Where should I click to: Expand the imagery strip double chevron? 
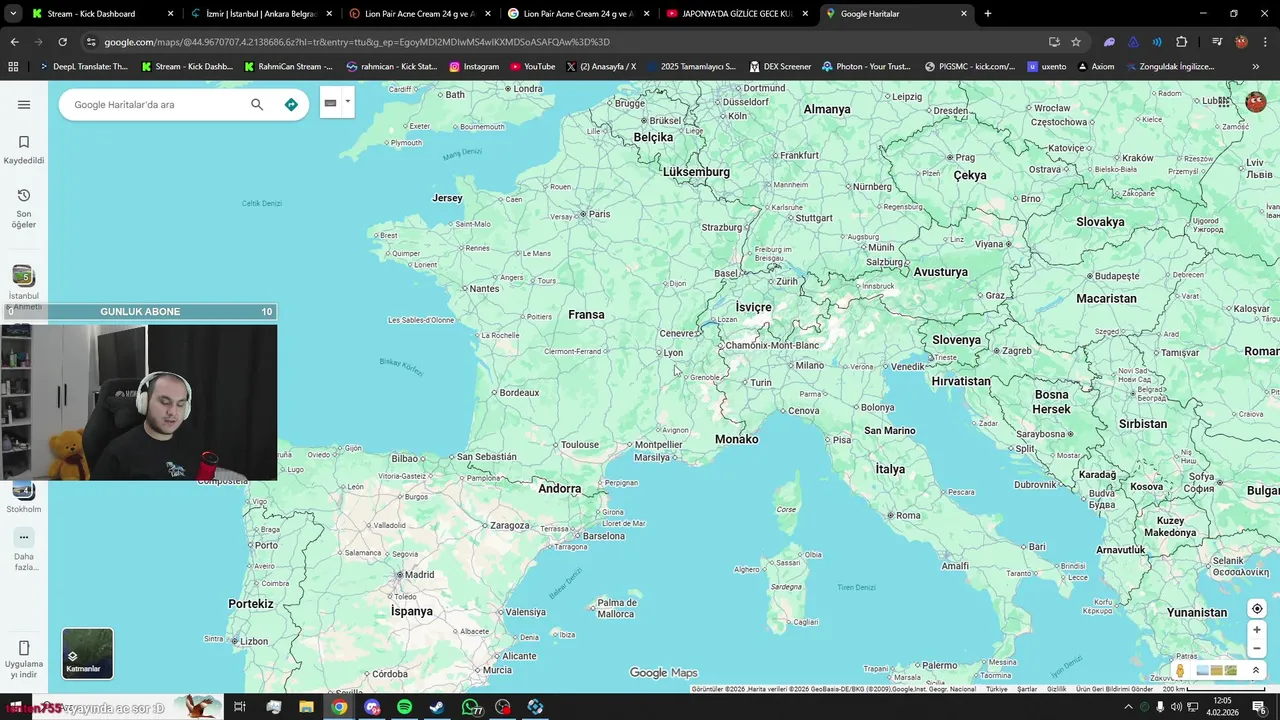coord(1256,671)
